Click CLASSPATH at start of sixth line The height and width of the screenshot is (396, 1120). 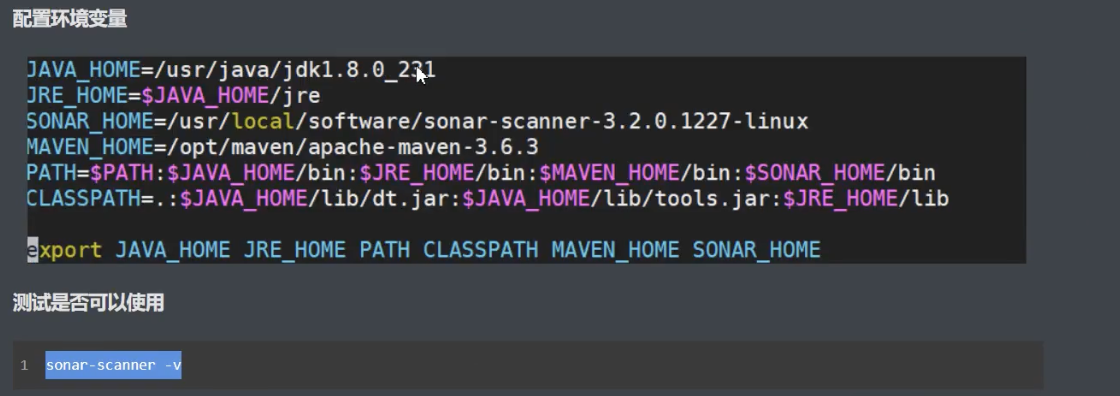[84, 199]
